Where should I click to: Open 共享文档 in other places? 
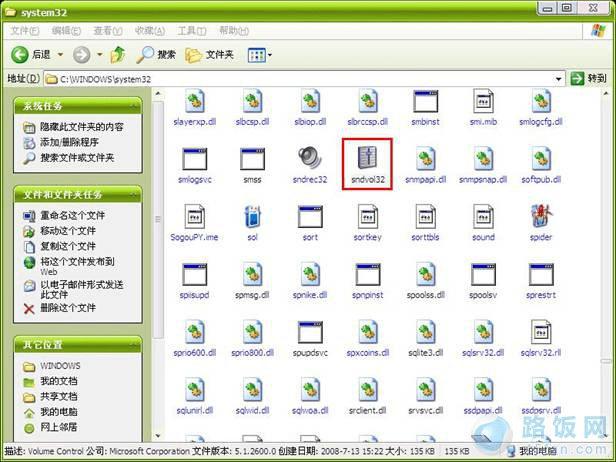[x=59, y=396]
